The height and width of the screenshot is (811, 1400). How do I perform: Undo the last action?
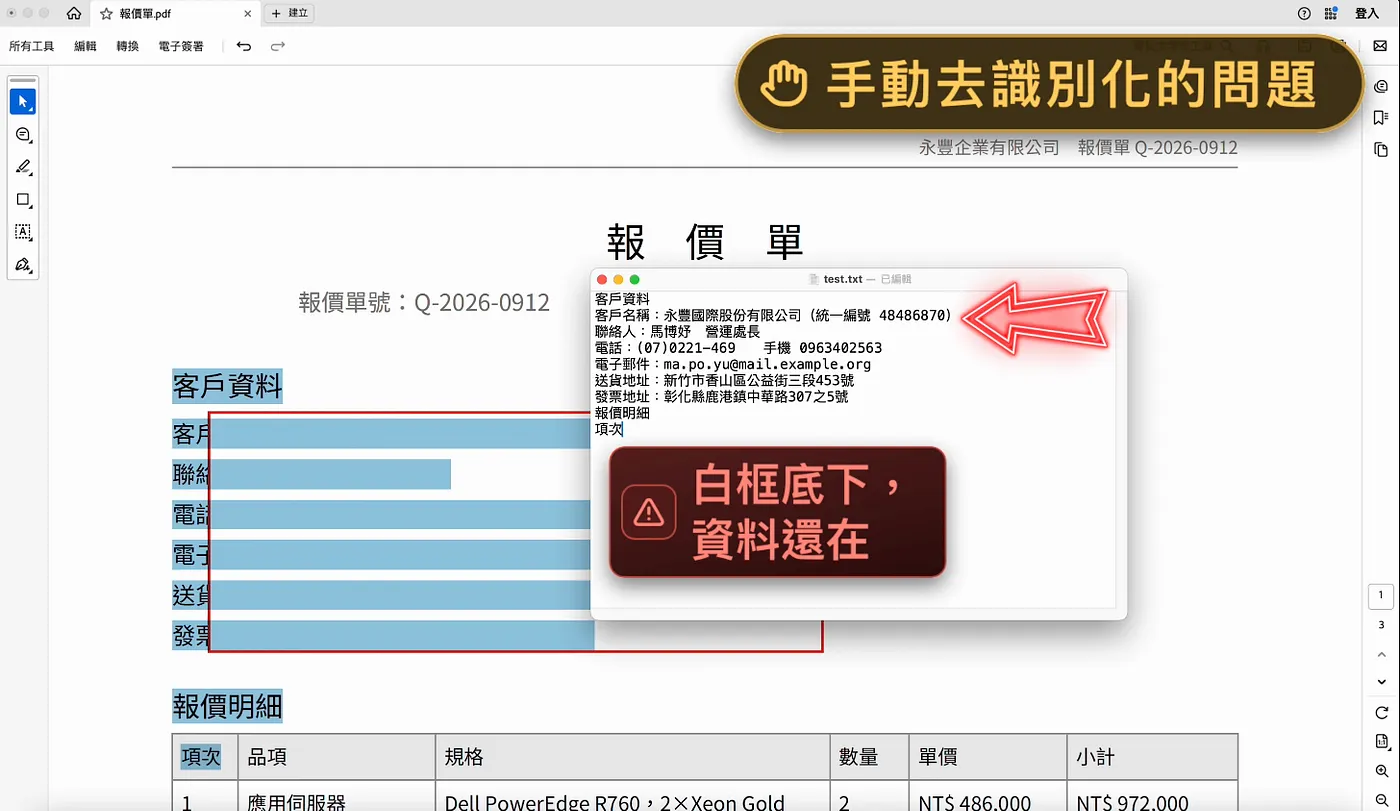[244, 46]
